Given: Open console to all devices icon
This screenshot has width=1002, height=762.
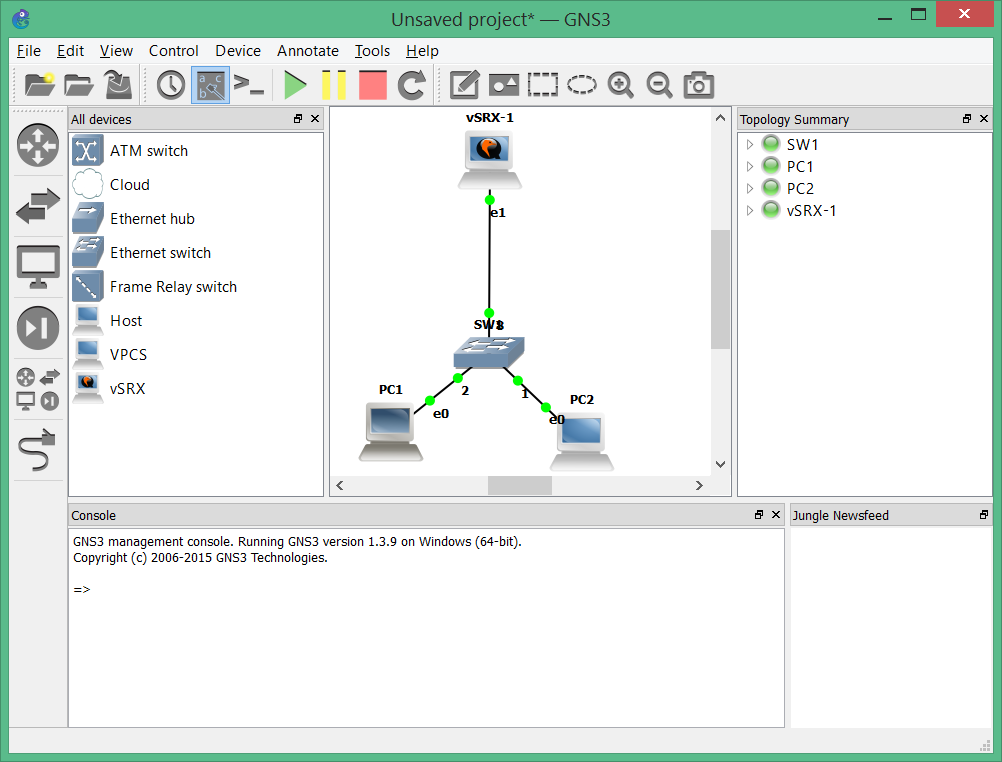Looking at the screenshot, I should click(x=249, y=84).
